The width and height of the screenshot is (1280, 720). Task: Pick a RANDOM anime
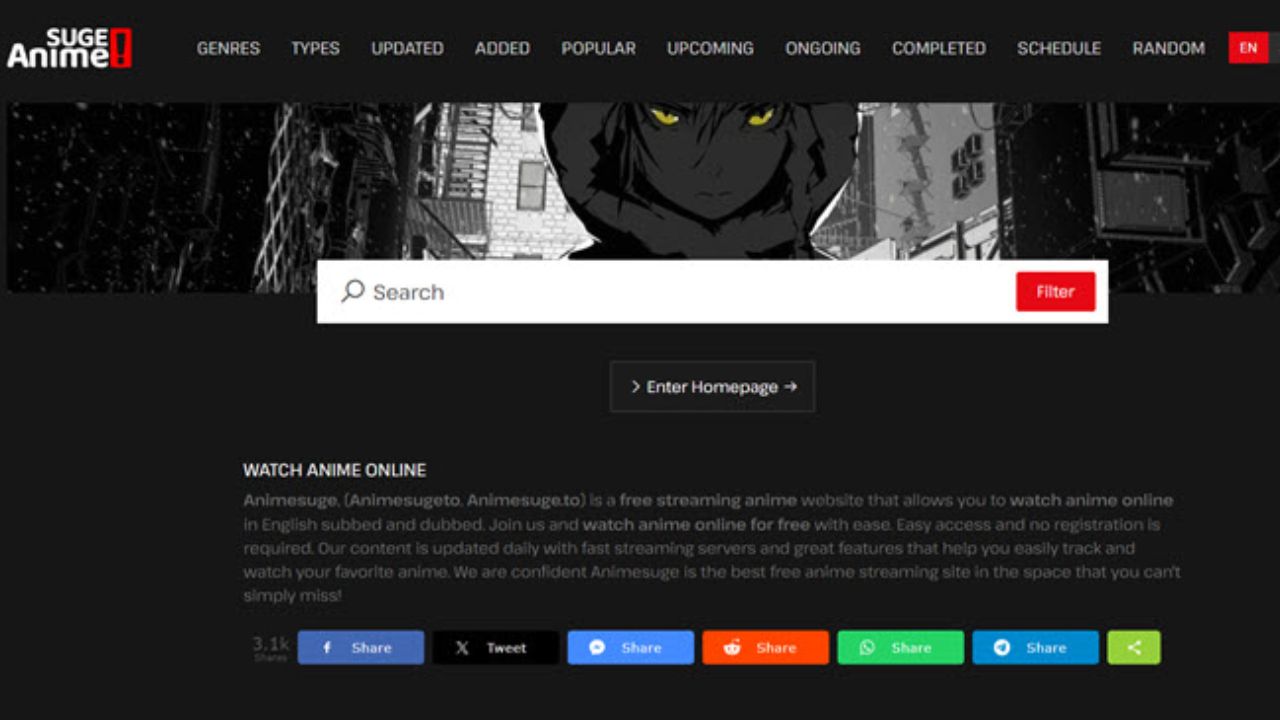(1168, 48)
